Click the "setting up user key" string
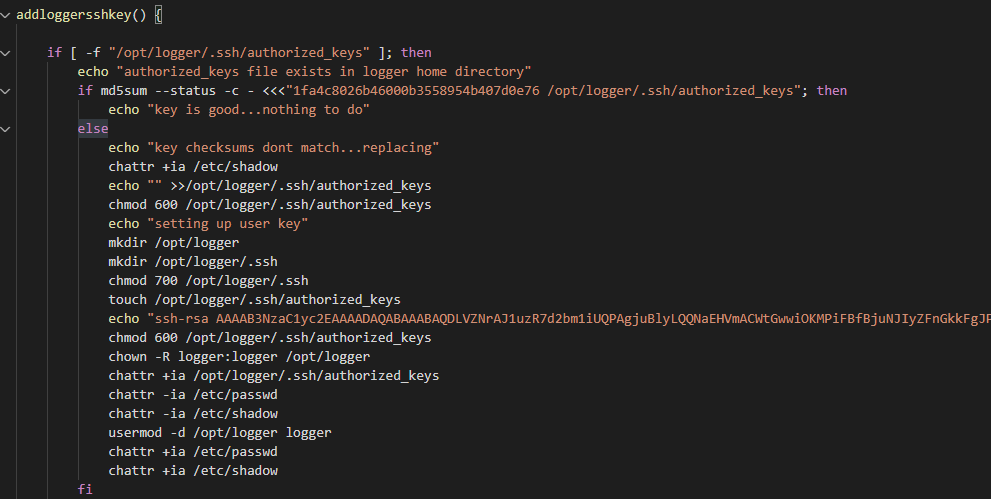Viewport: 991px width, 499px height. [228, 224]
